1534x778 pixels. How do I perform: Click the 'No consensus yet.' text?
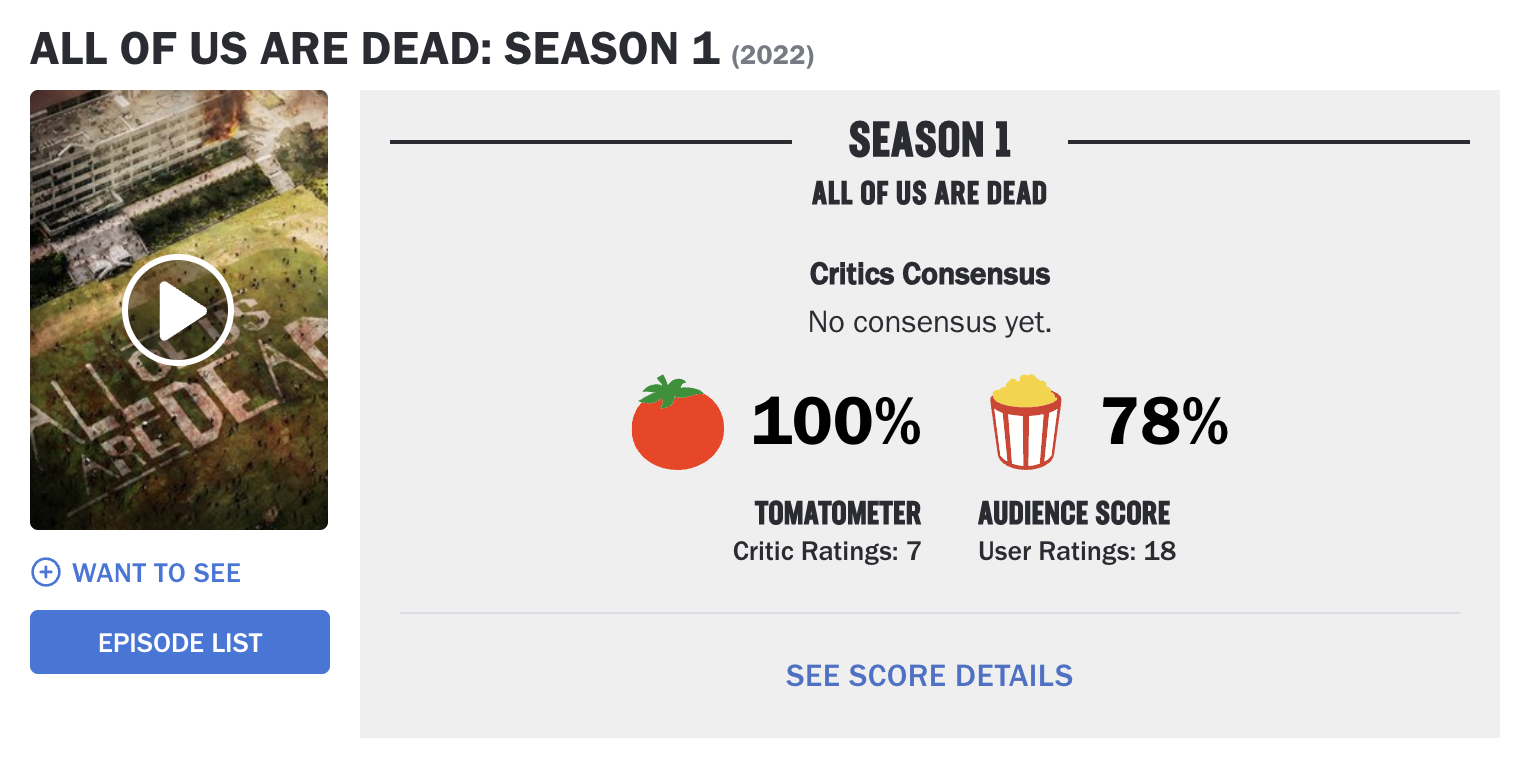click(x=929, y=322)
